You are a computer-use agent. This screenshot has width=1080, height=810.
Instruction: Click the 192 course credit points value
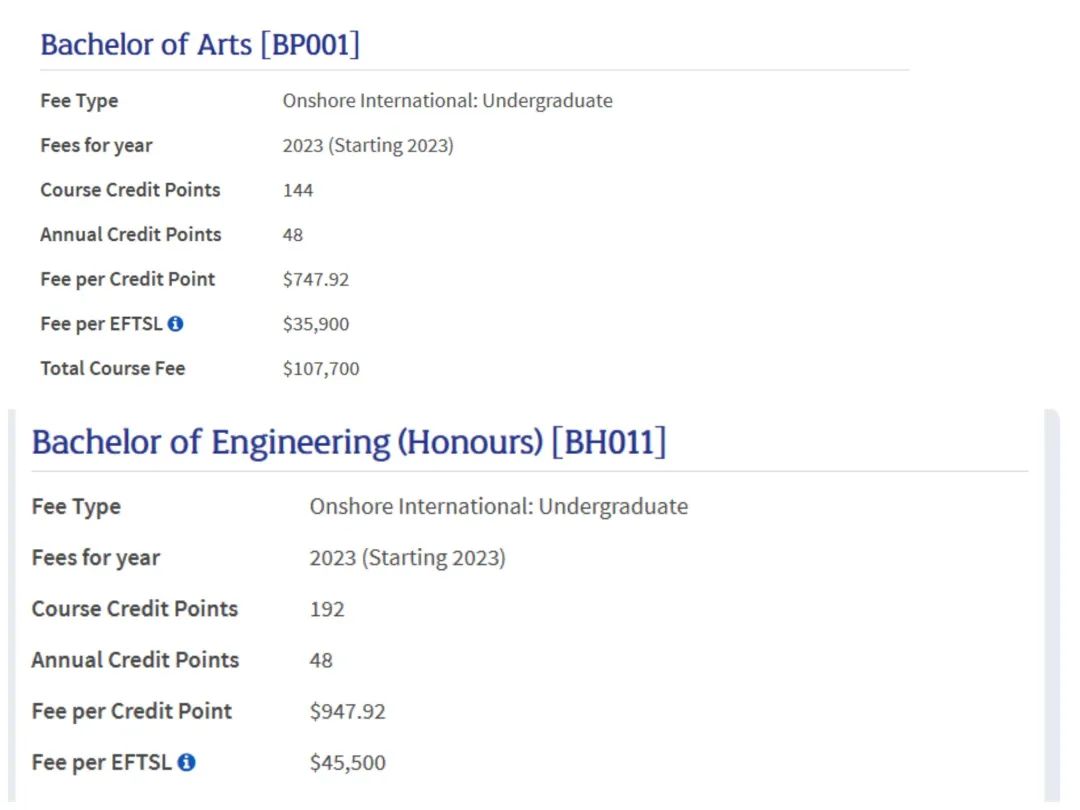[326, 610]
